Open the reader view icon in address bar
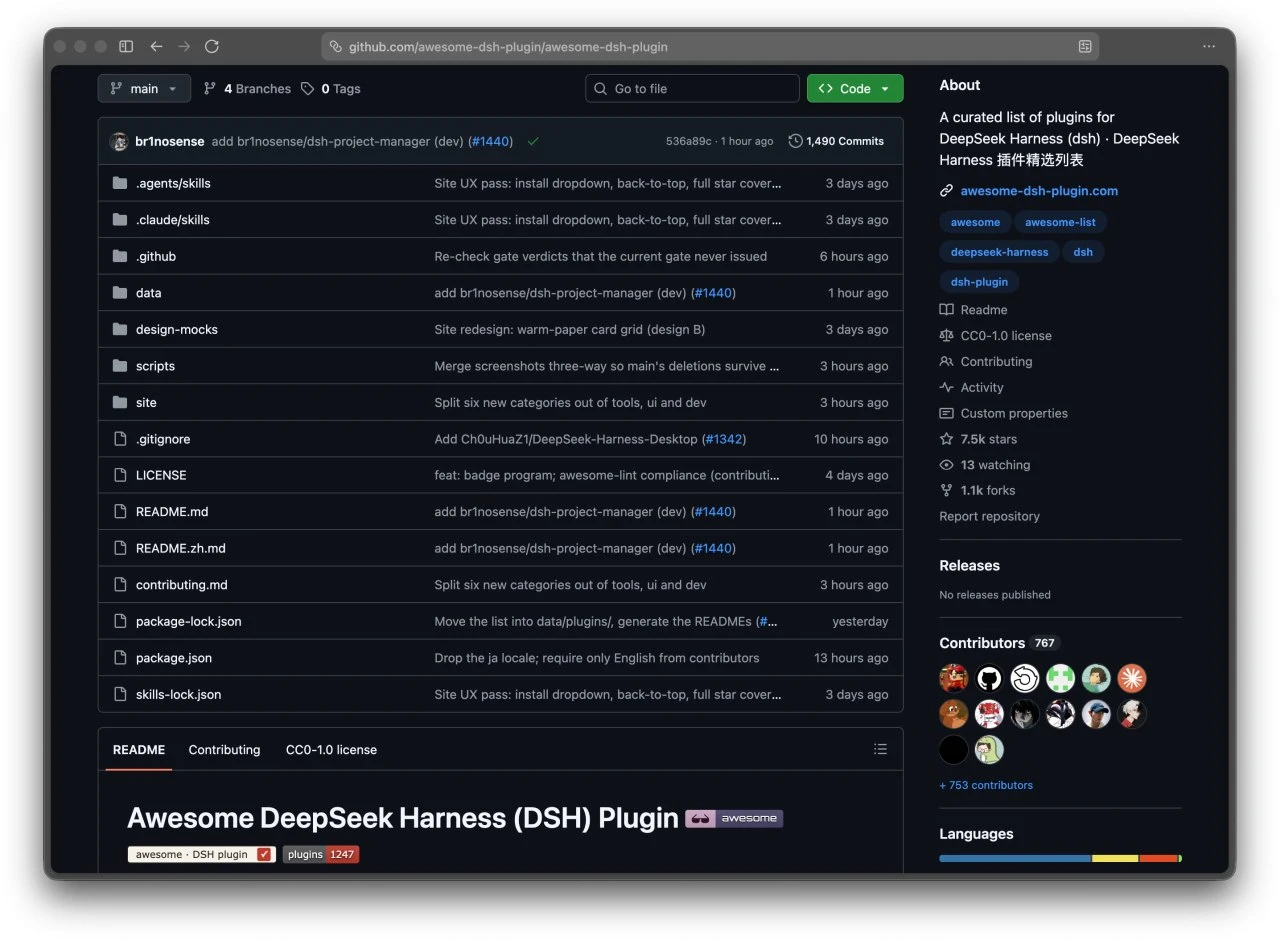This screenshot has width=1280, height=940. tap(1085, 46)
